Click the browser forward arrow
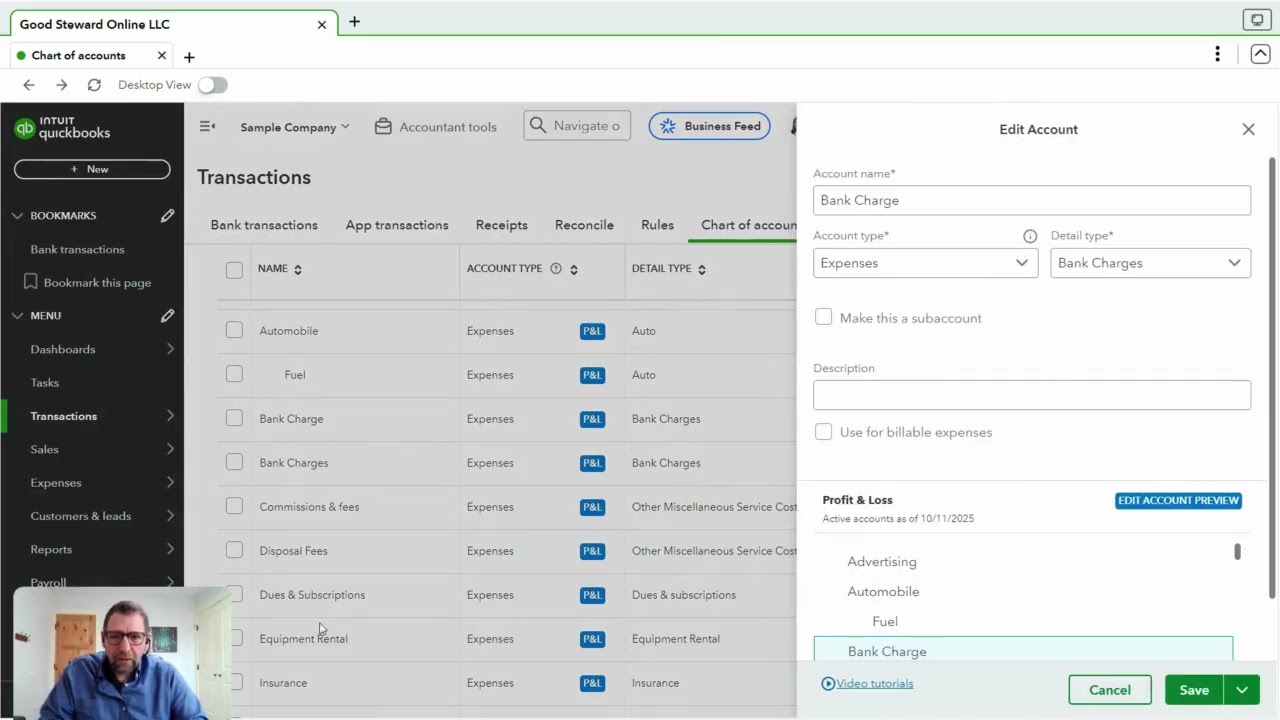1280x720 pixels. [62, 85]
